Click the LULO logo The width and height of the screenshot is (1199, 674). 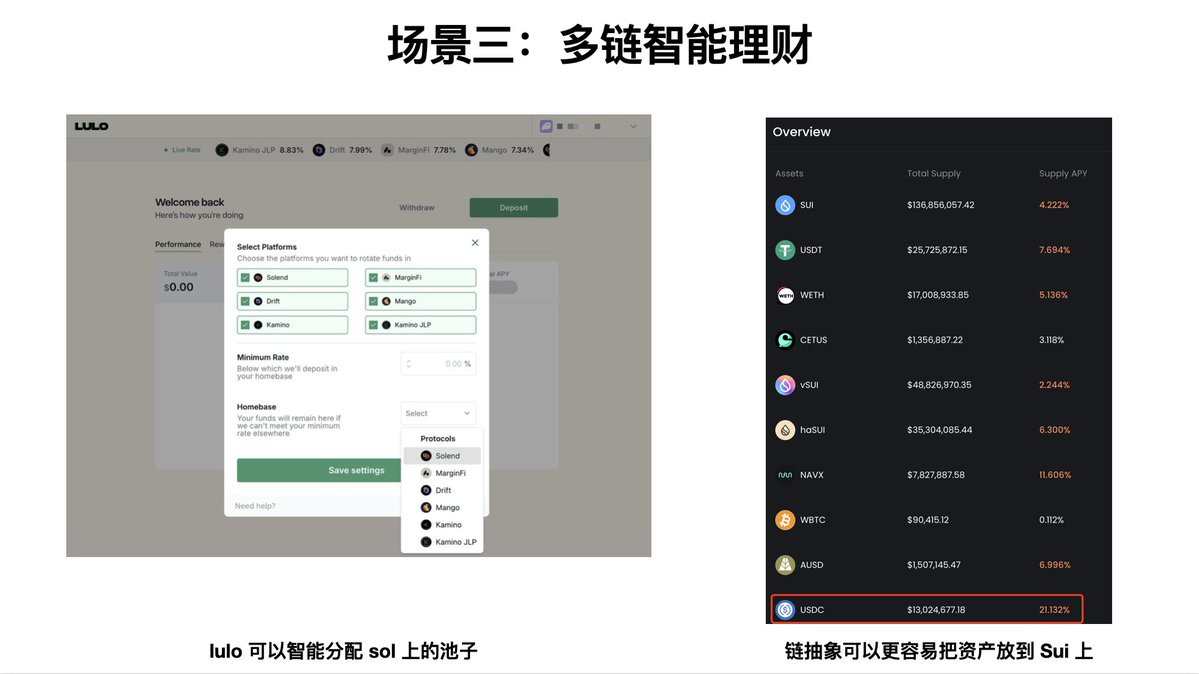tap(91, 126)
